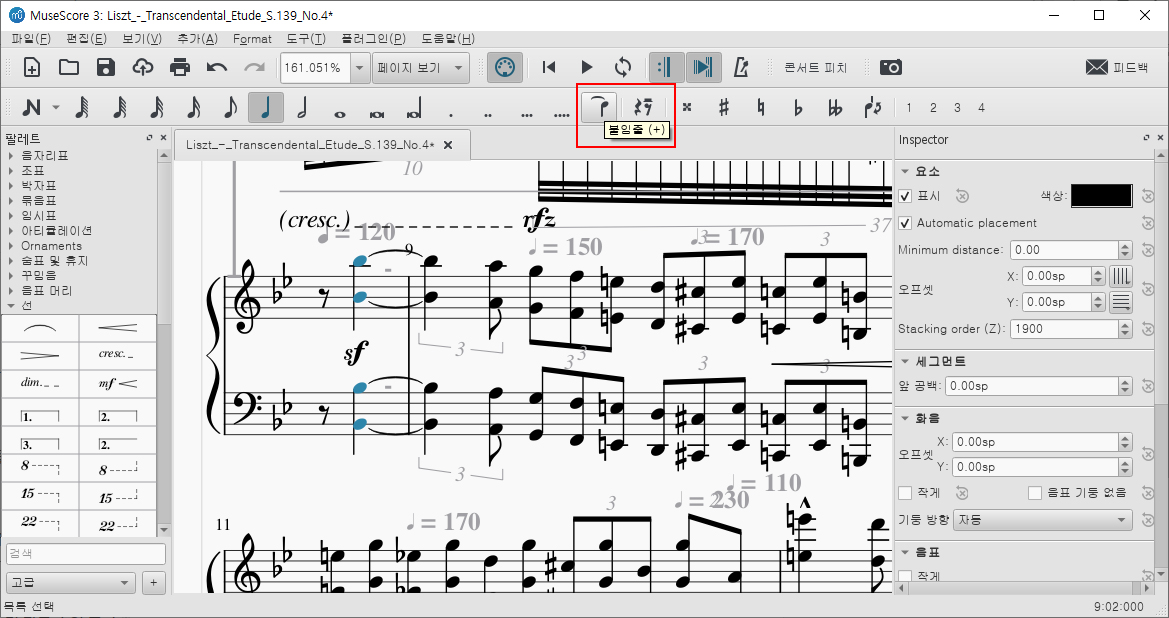Toggle pan score during playback

click(703, 68)
